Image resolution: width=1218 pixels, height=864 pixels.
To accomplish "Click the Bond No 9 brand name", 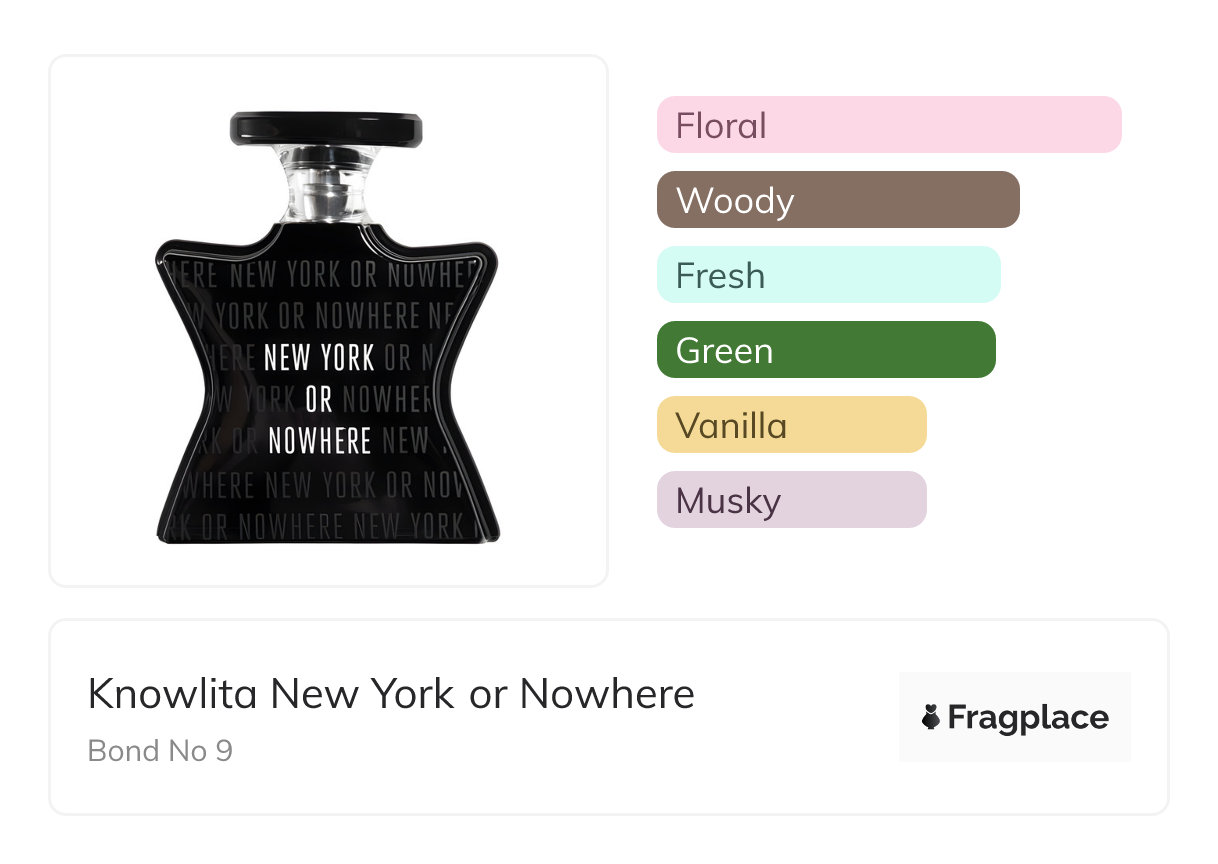I will [x=160, y=750].
